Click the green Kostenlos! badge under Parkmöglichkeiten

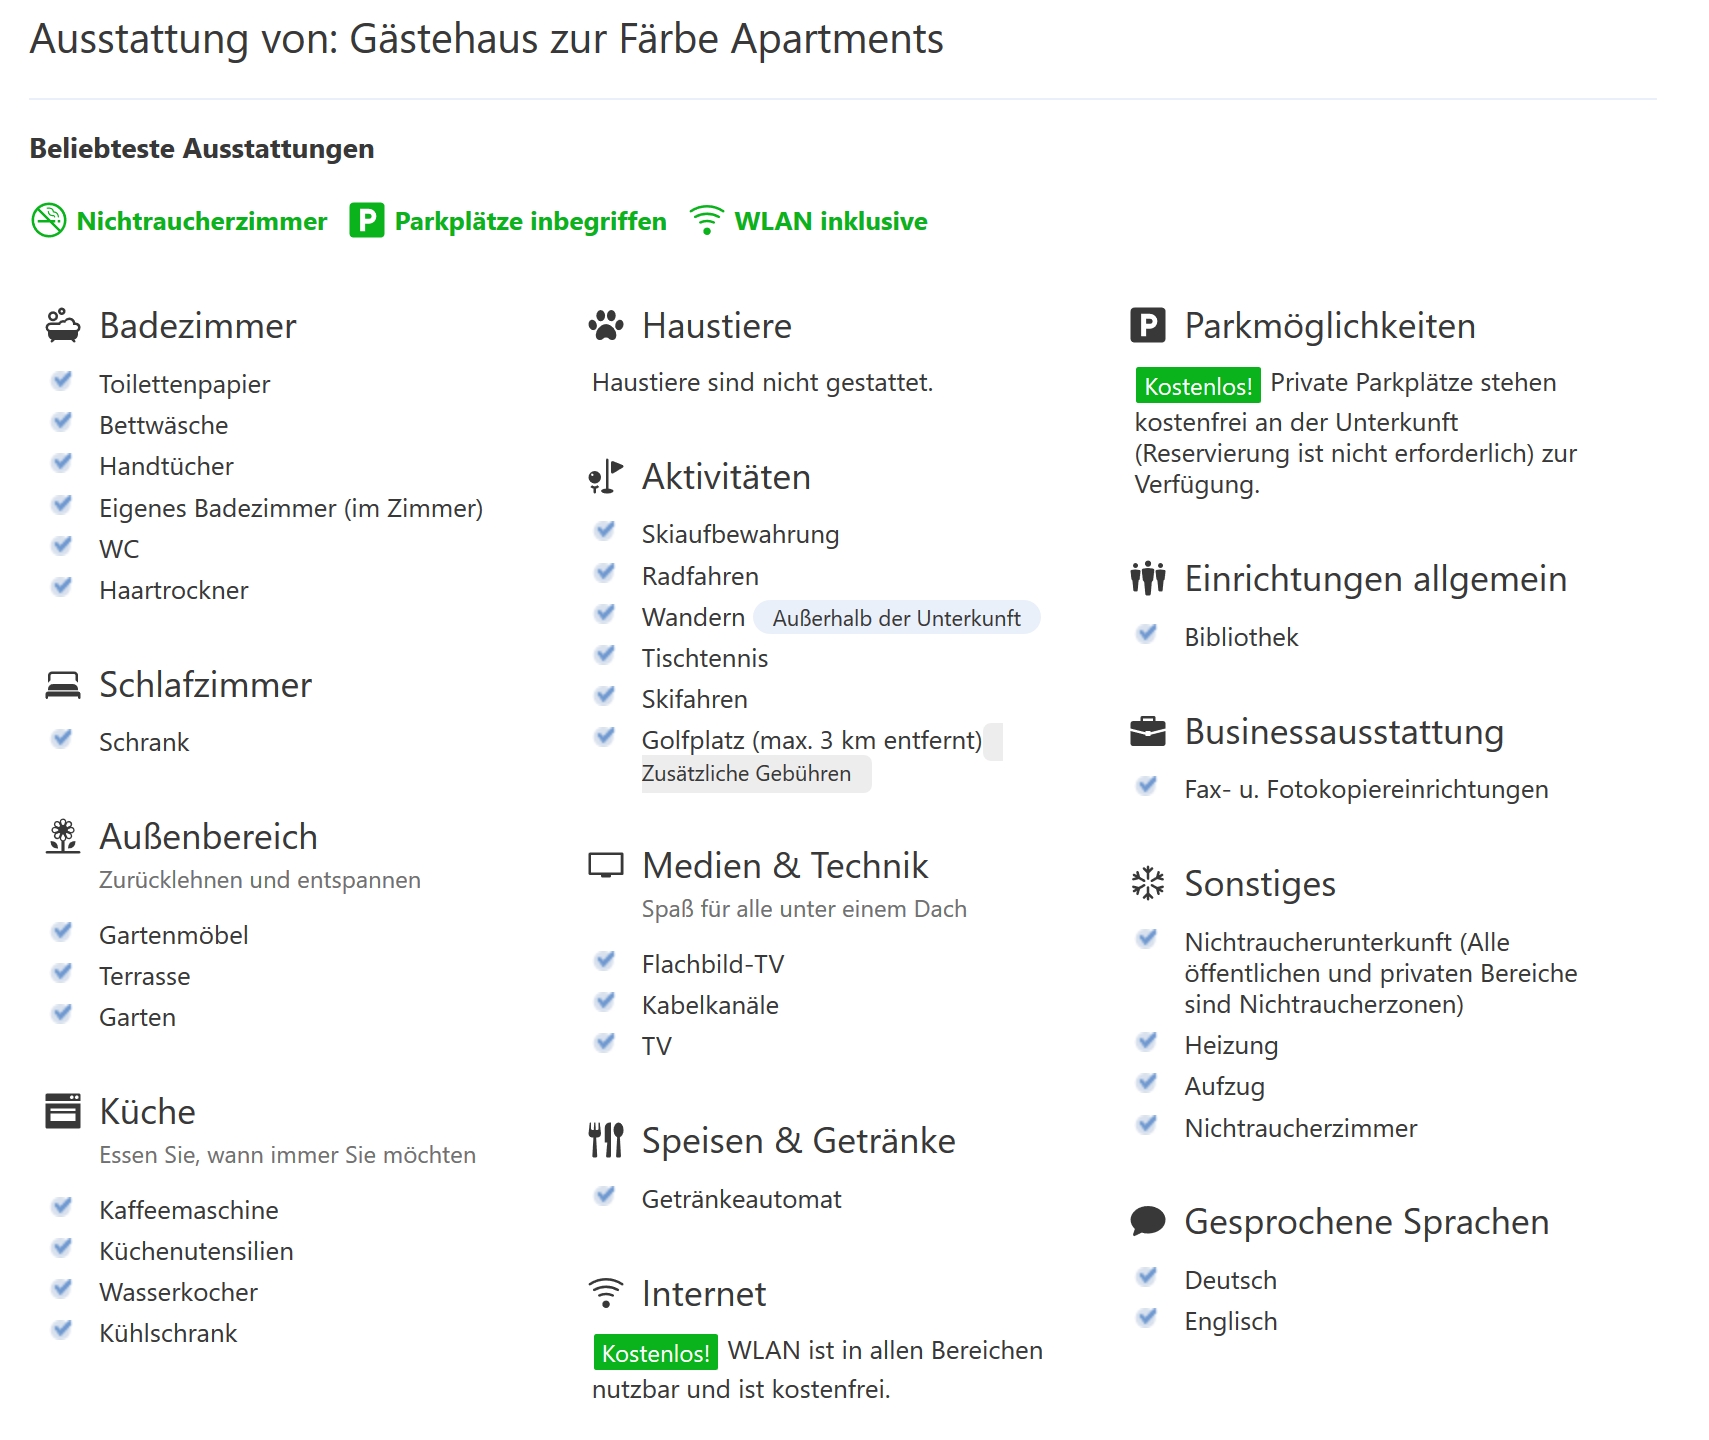1198,386
